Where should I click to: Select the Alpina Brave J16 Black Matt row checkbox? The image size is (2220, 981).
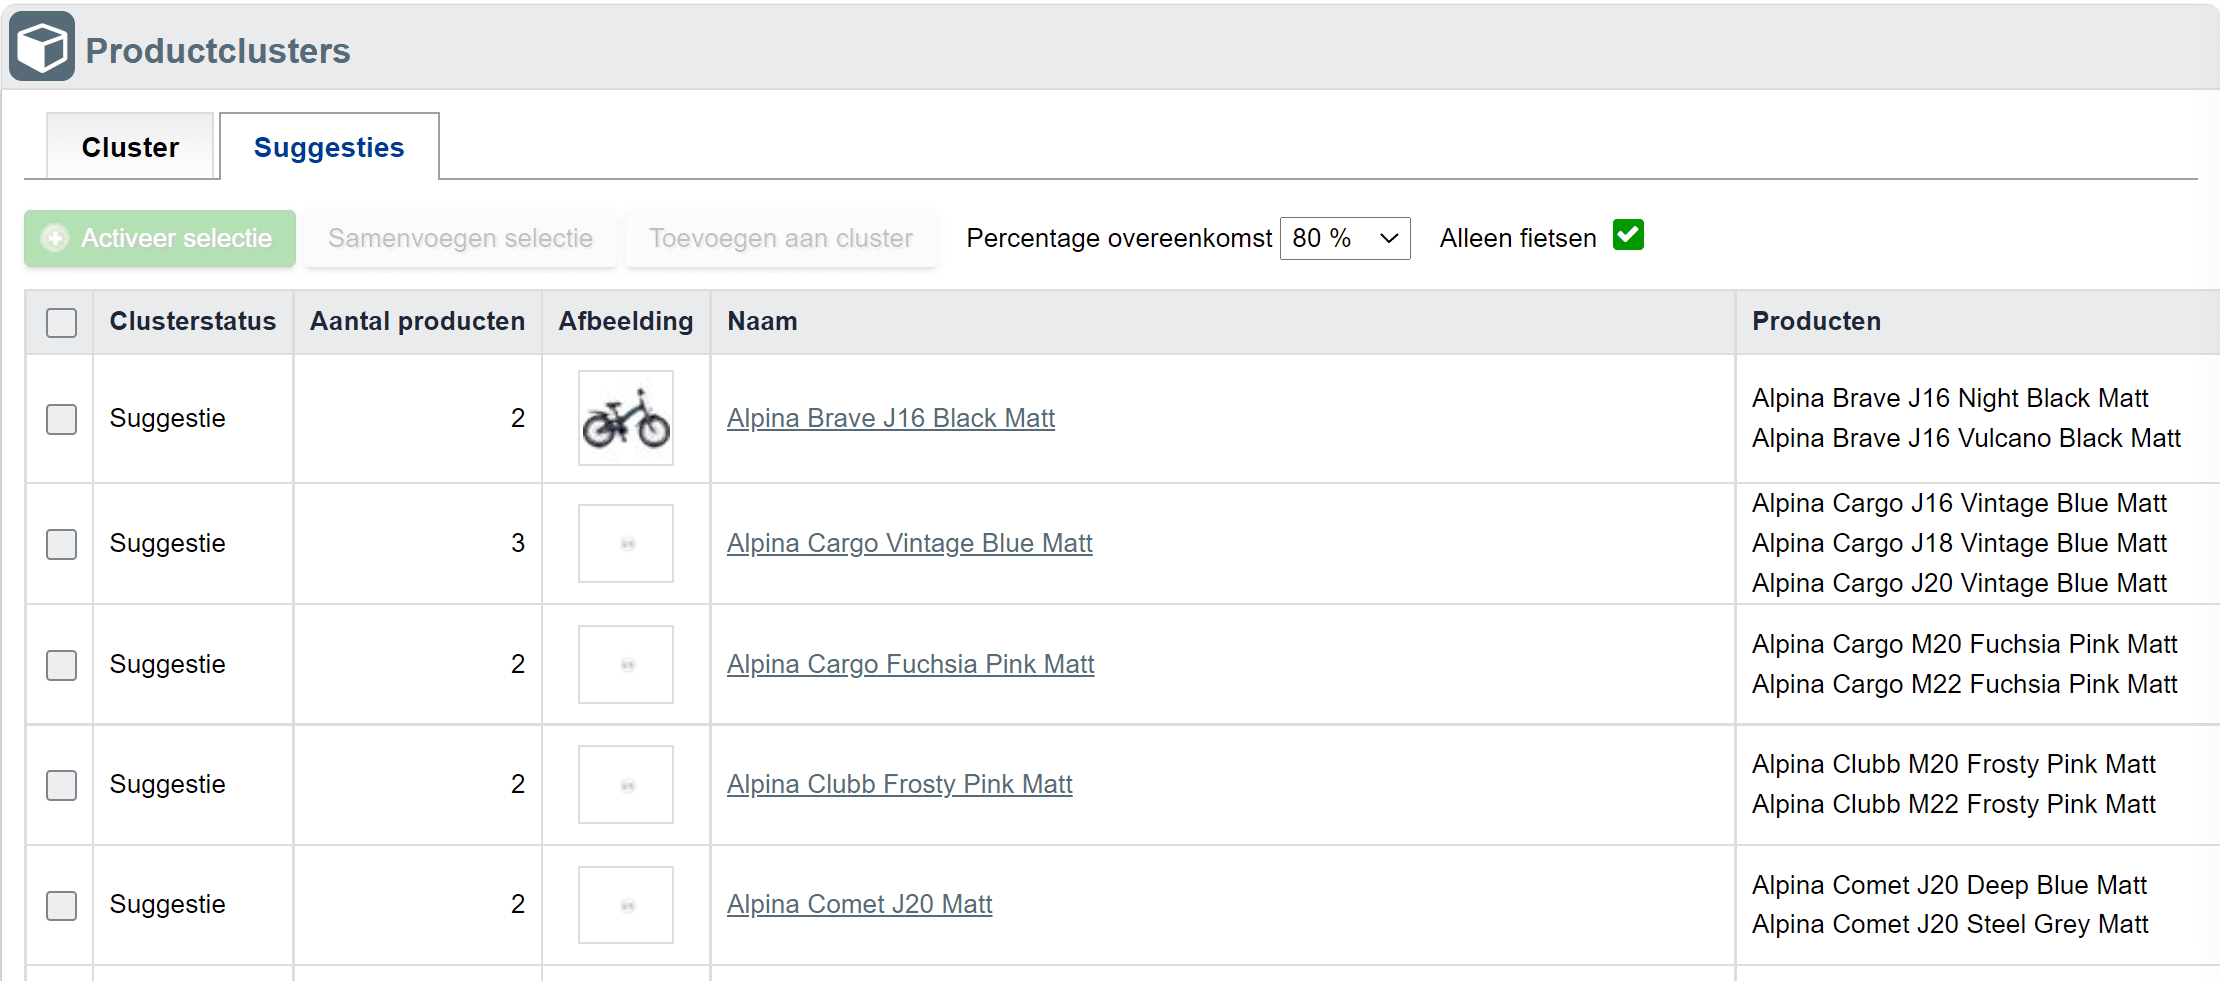point(62,419)
